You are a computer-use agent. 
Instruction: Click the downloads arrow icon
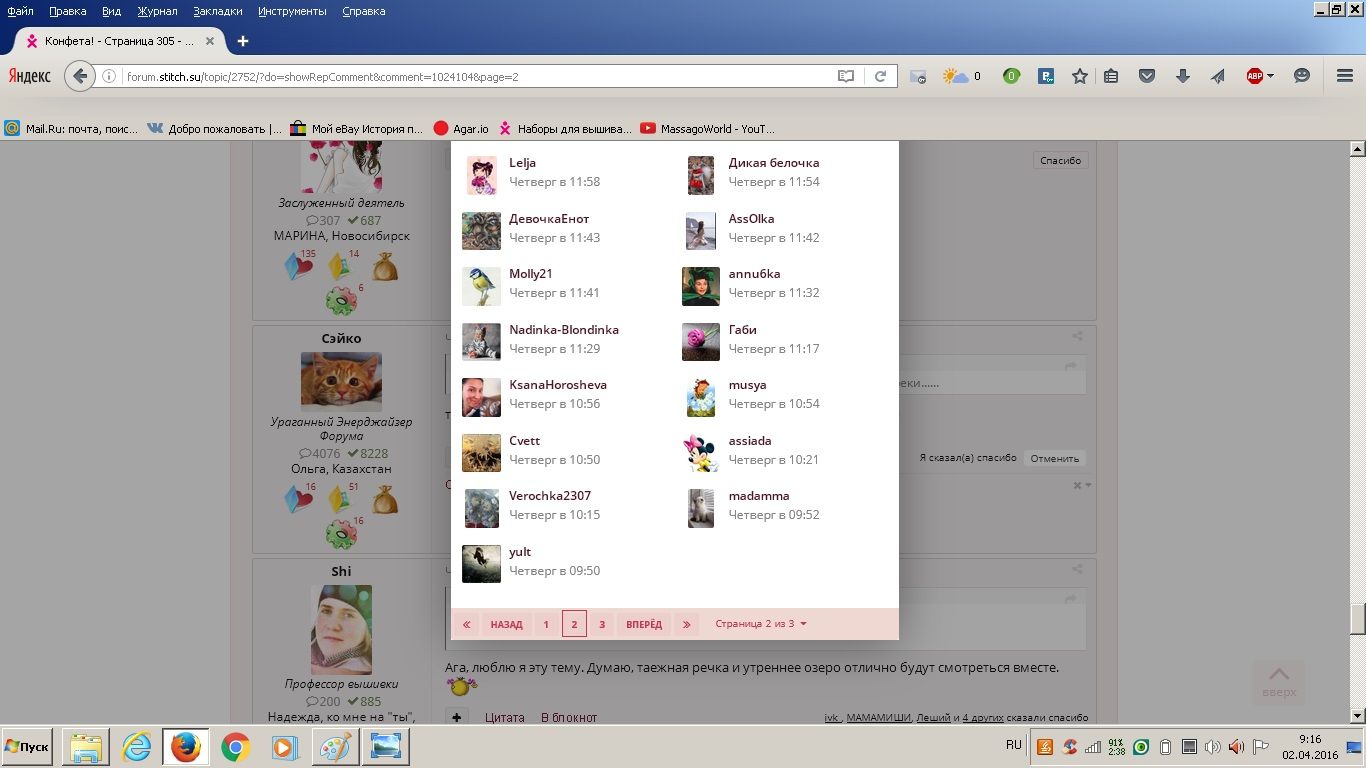click(1182, 76)
